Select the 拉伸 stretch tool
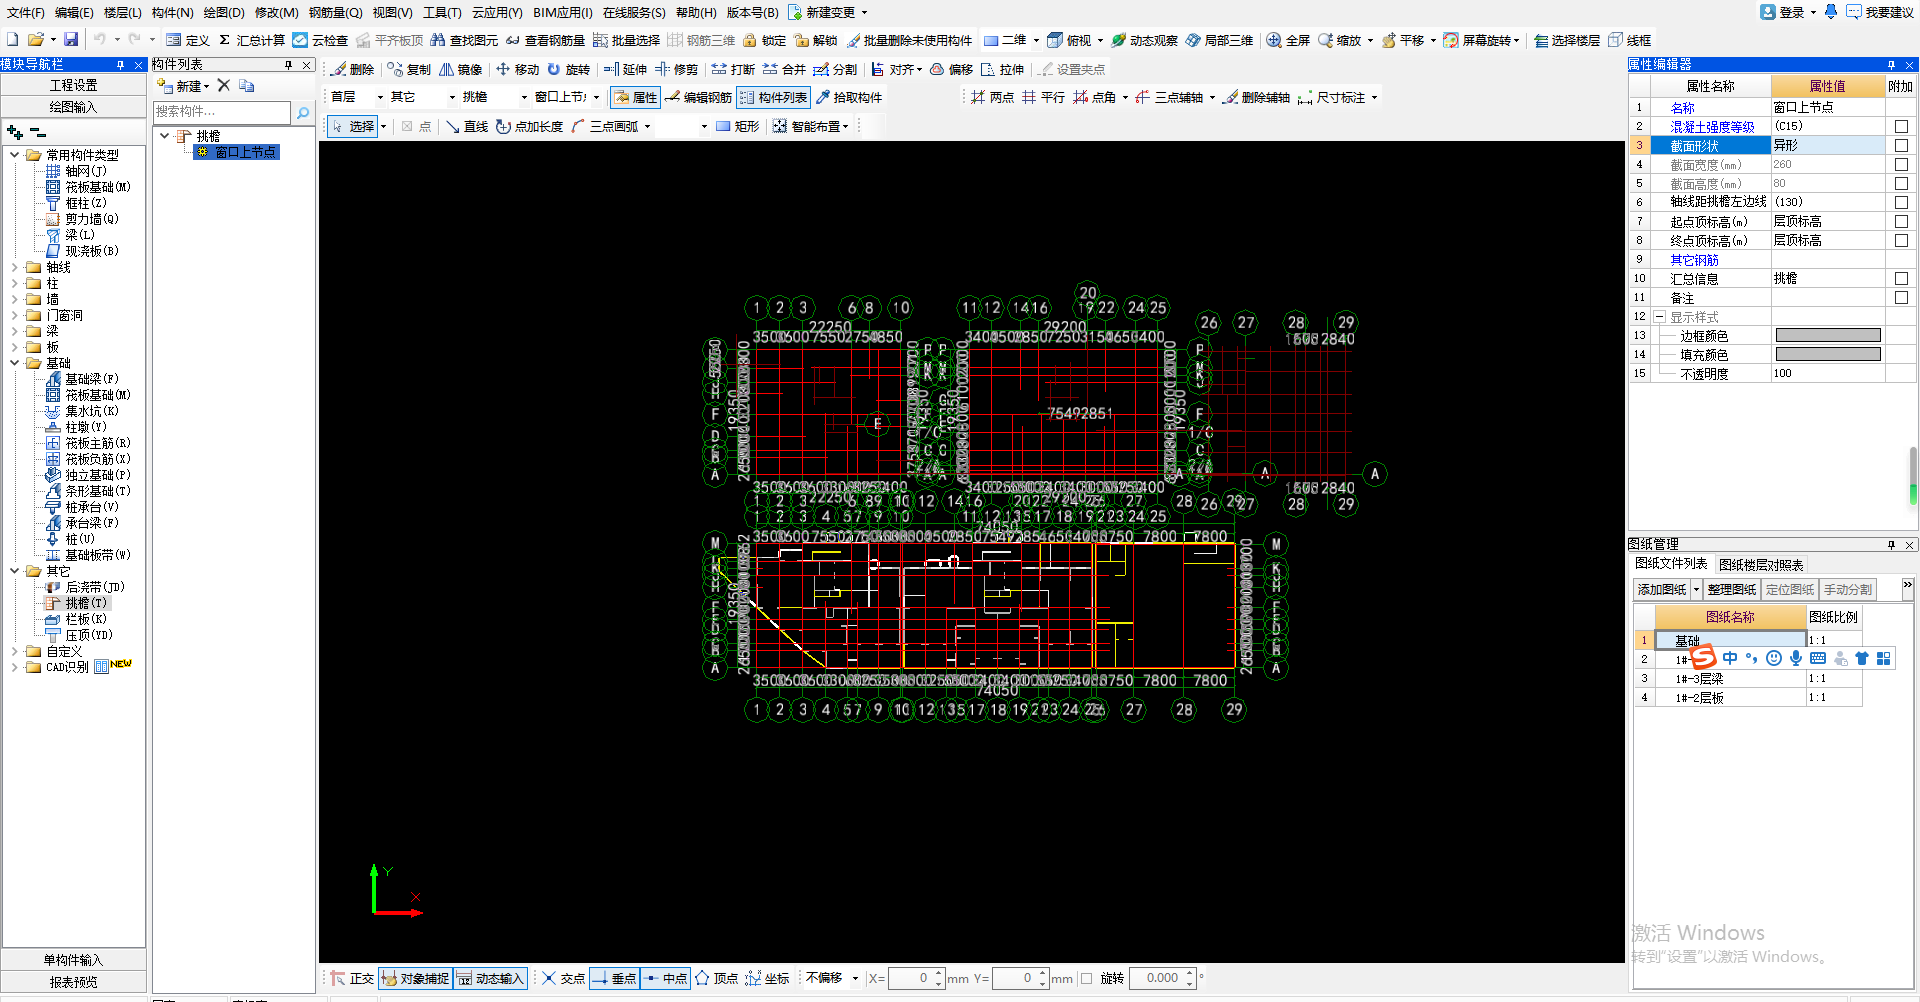This screenshot has height=1002, width=1920. (x=1003, y=69)
